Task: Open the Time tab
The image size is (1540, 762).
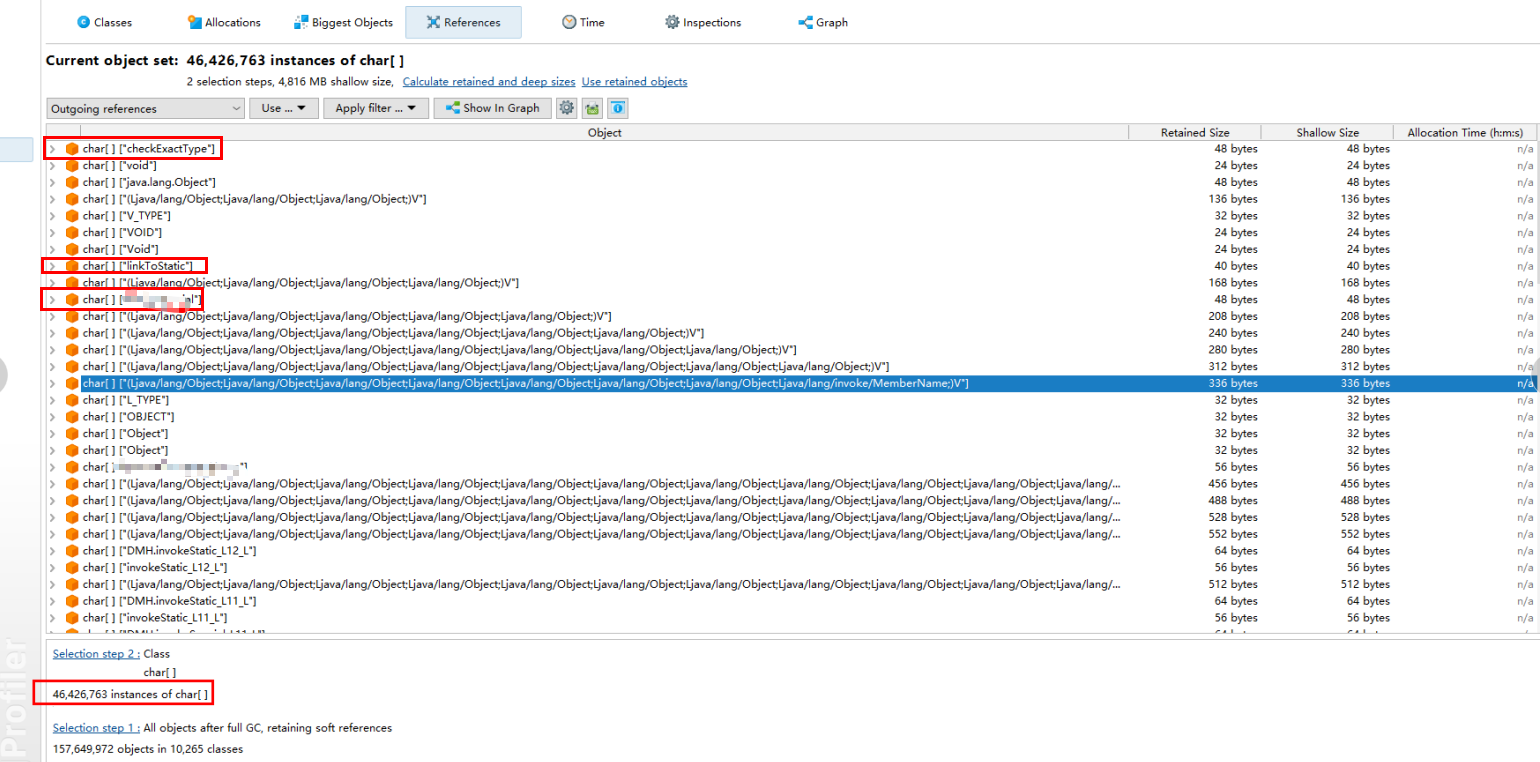Action: point(583,22)
